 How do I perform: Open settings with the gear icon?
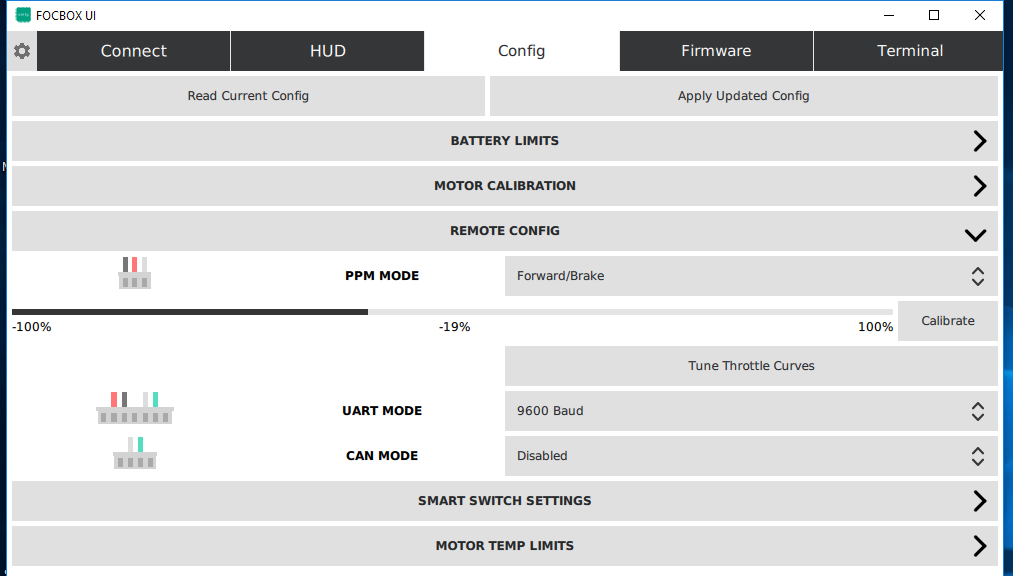pyautogui.click(x=22, y=51)
